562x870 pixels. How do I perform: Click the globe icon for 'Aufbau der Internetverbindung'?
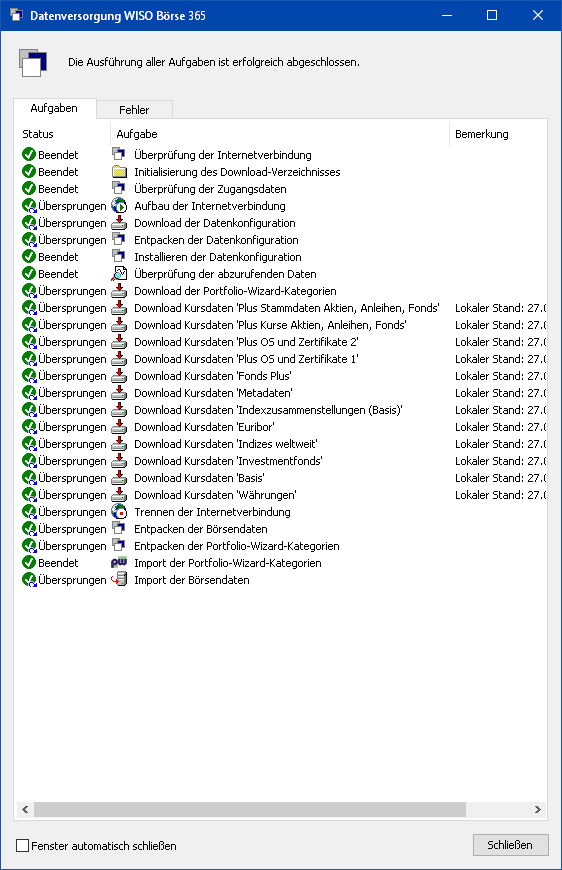(x=119, y=206)
